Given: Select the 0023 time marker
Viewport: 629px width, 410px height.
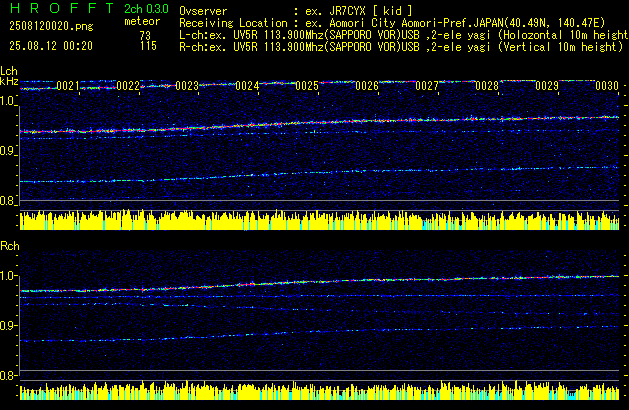Looking at the screenshot, I should 187,86.
